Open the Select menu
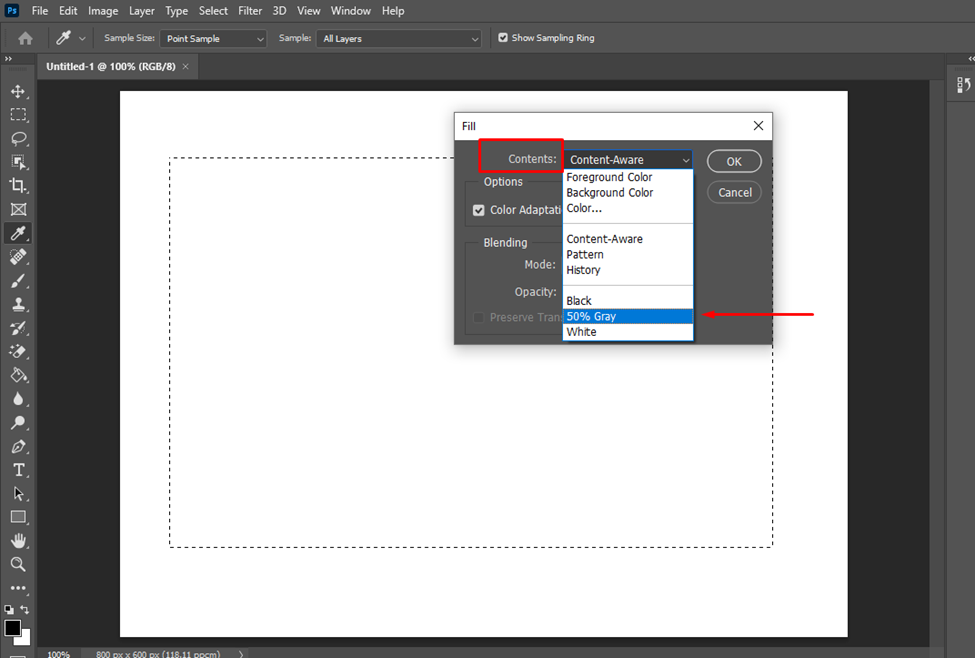Screen dimensions: 975x658 [x=213, y=11]
